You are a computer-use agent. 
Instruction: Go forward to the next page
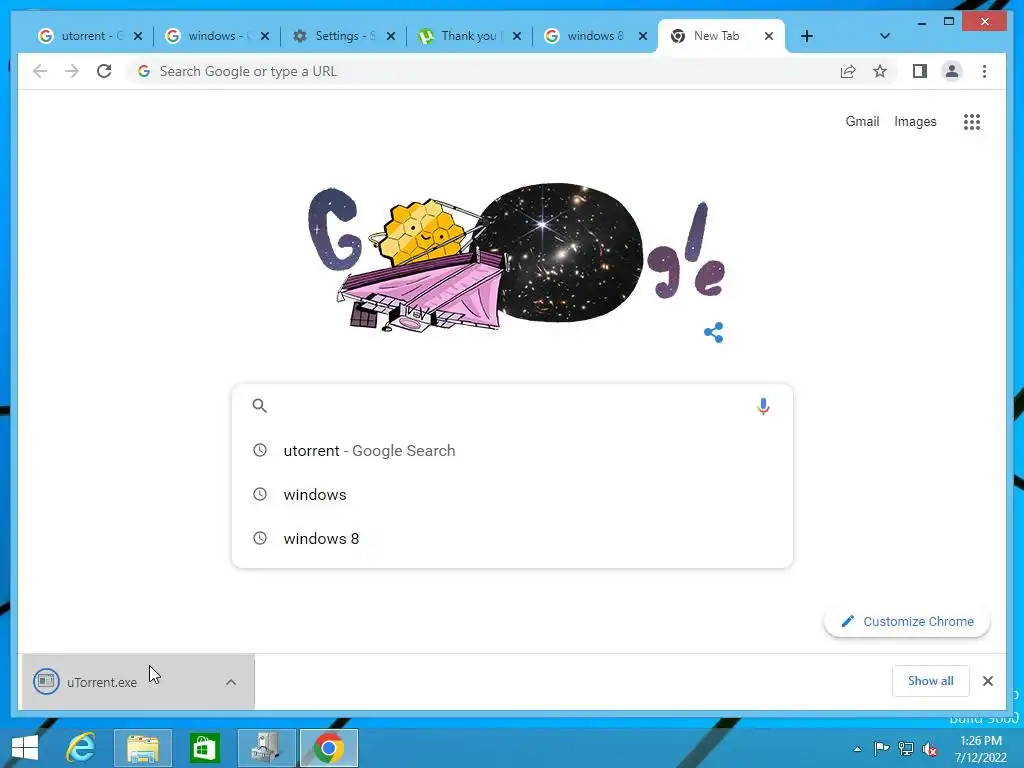[72, 71]
